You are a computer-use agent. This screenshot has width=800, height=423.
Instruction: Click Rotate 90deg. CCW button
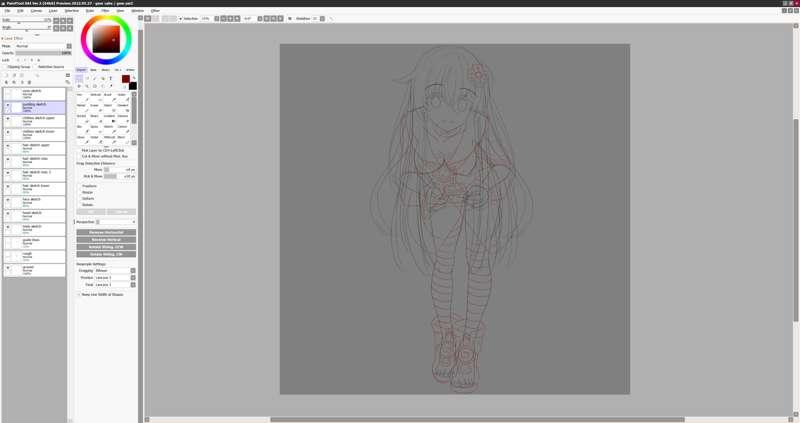click(x=106, y=247)
